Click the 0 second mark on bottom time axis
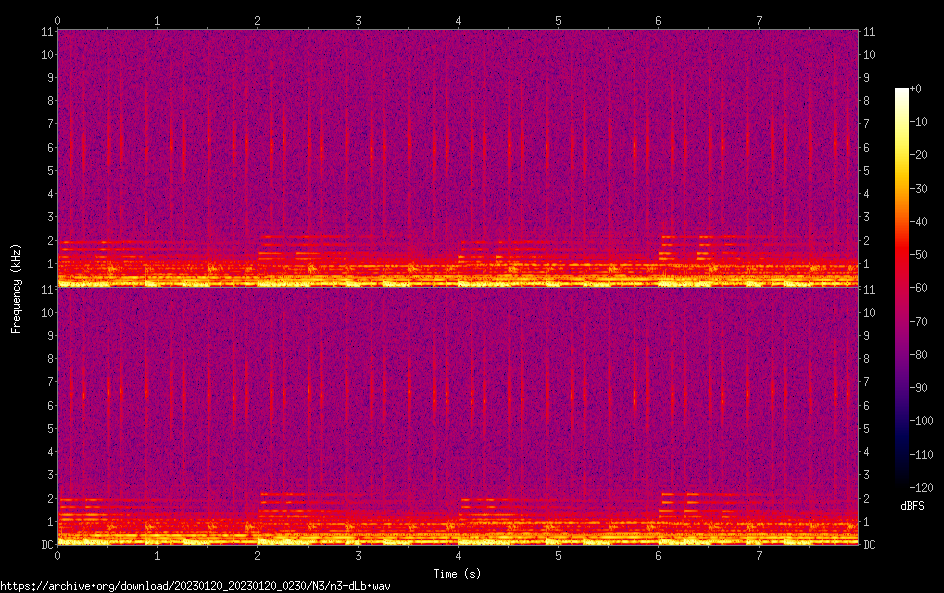Screen dimensions: 944x593 click(x=58, y=555)
